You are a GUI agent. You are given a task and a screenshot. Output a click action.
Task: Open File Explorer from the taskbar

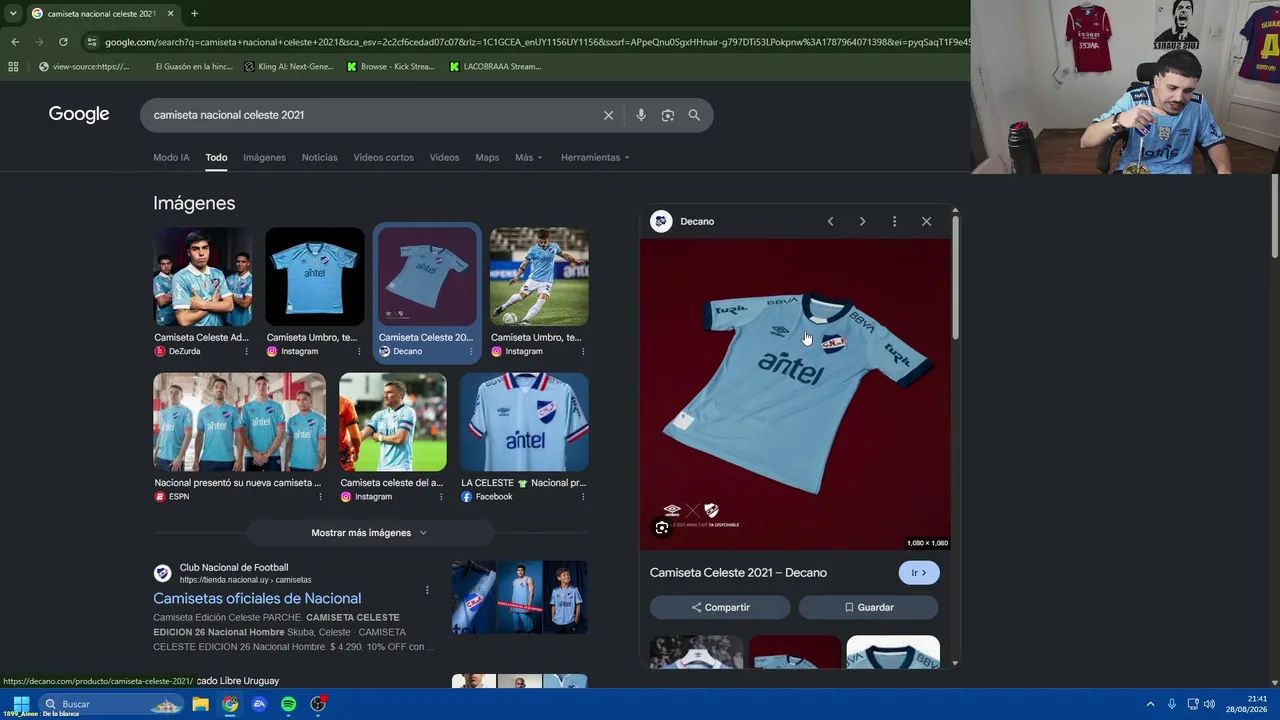201,704
